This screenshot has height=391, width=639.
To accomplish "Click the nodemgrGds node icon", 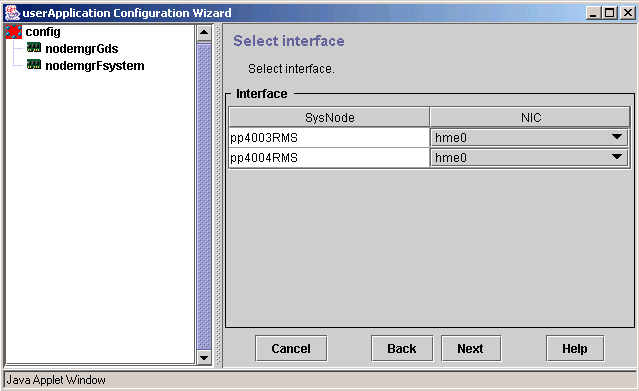I will [34, 48].
